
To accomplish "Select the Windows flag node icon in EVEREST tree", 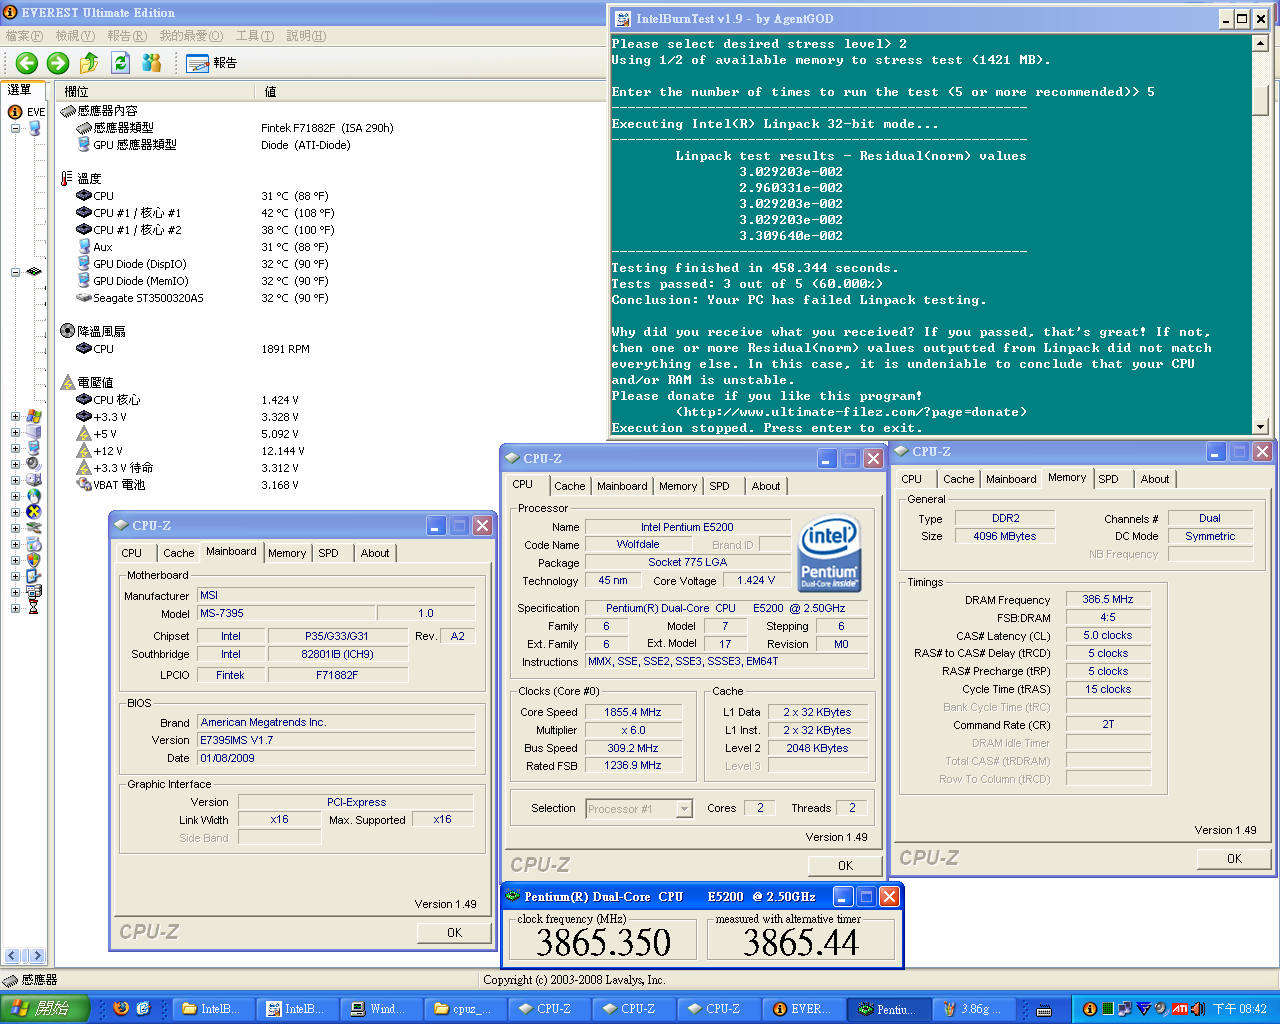I will point(34,416).
